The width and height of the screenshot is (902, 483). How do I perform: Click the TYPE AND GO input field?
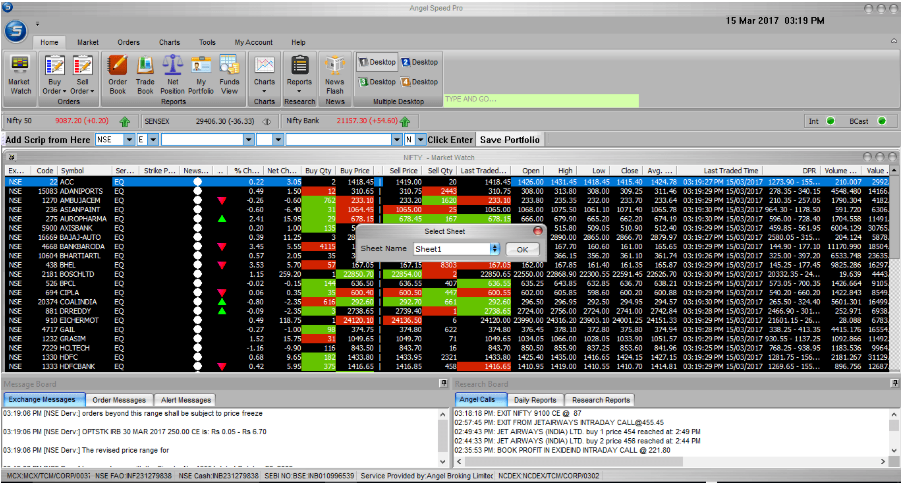click(x=541, y=99)
